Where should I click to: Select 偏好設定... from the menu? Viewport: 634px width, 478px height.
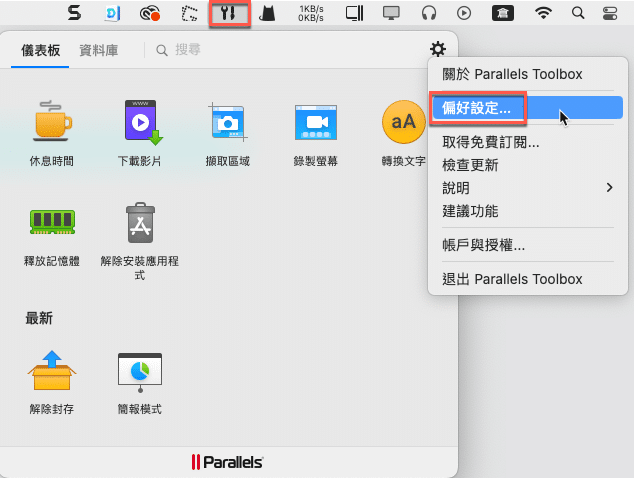(x=528, y=108)
